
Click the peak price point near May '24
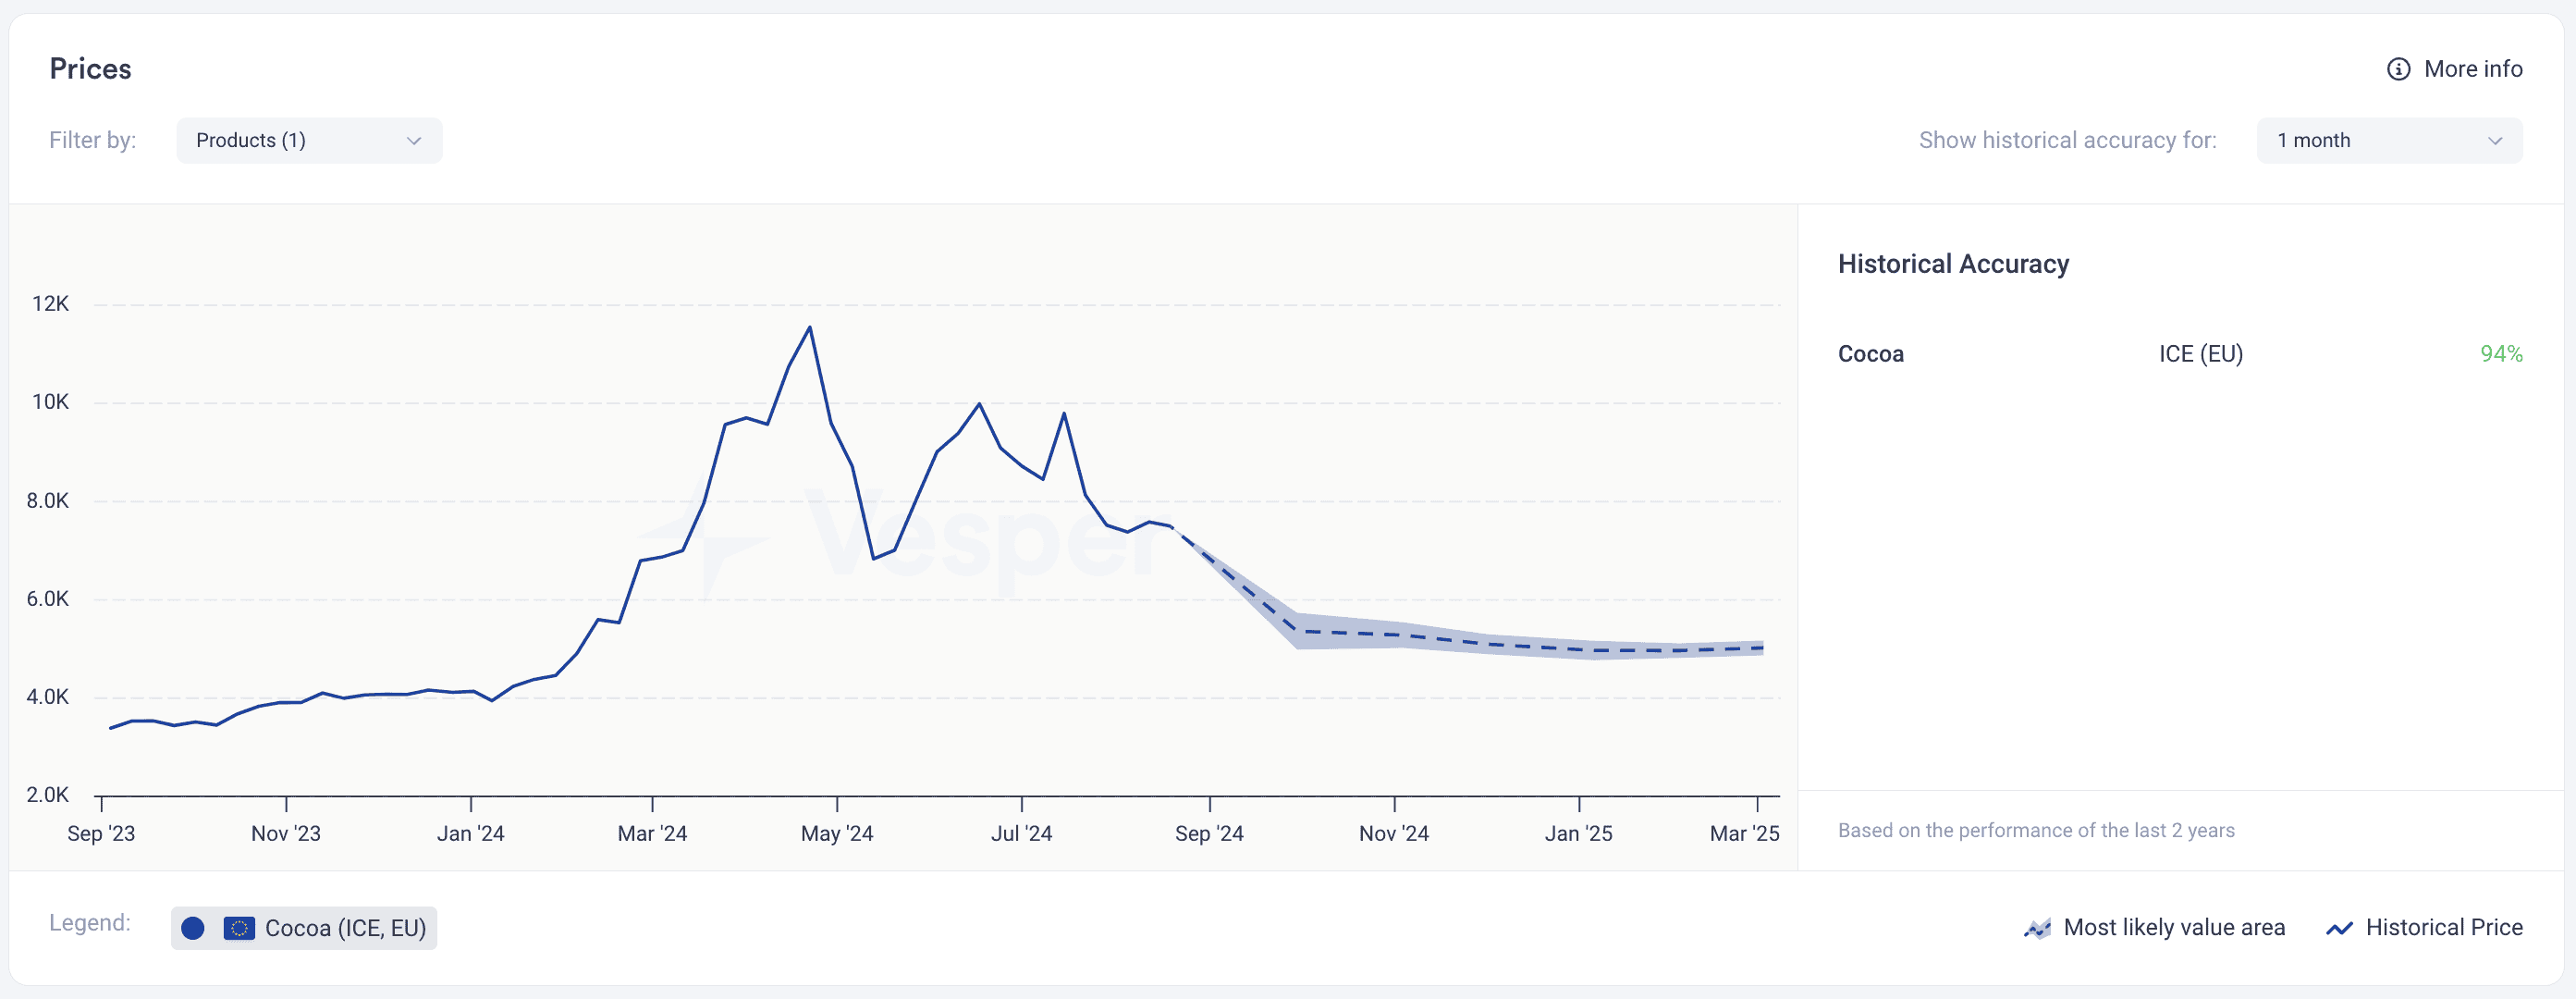point(810,327)
